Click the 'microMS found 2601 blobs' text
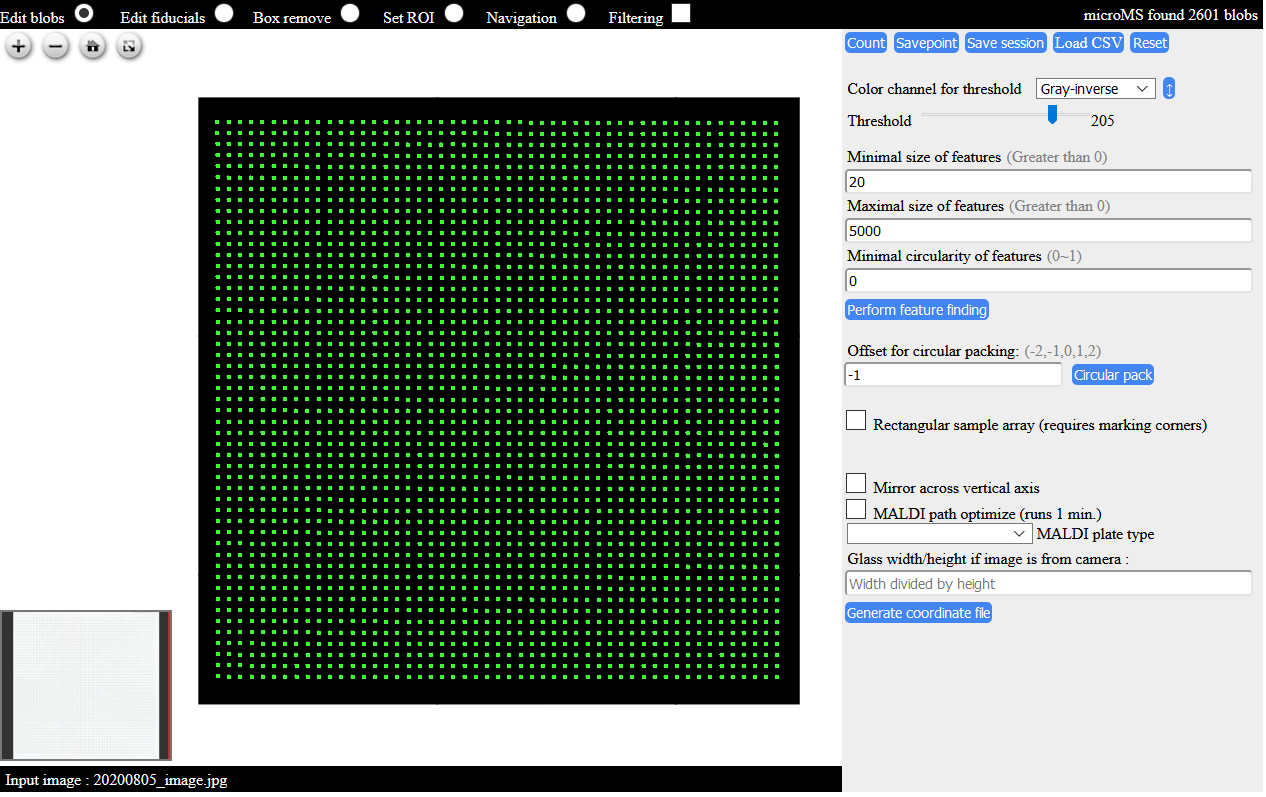The height and width of the screenshot is (797, 1266). 1171,15
